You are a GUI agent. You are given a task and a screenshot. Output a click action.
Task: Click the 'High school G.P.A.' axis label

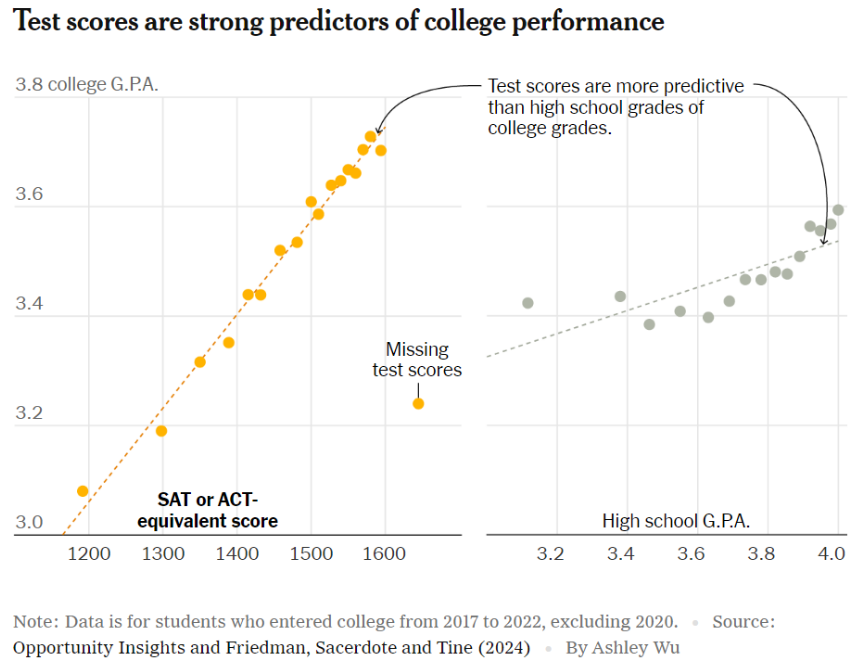click(675, 521)
